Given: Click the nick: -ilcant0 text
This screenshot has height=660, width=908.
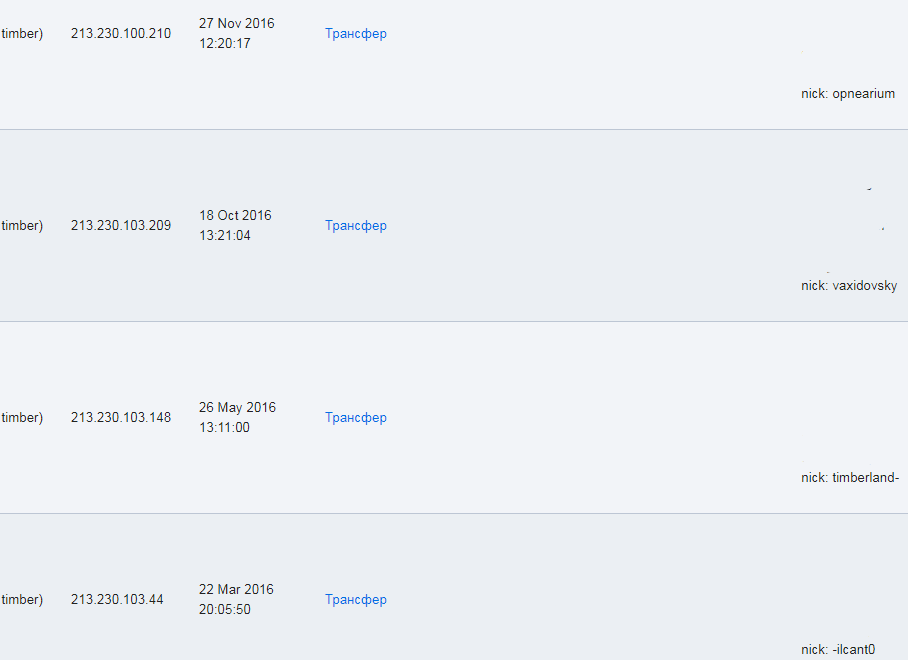Looking at the screenshot, I should point(838,650).
